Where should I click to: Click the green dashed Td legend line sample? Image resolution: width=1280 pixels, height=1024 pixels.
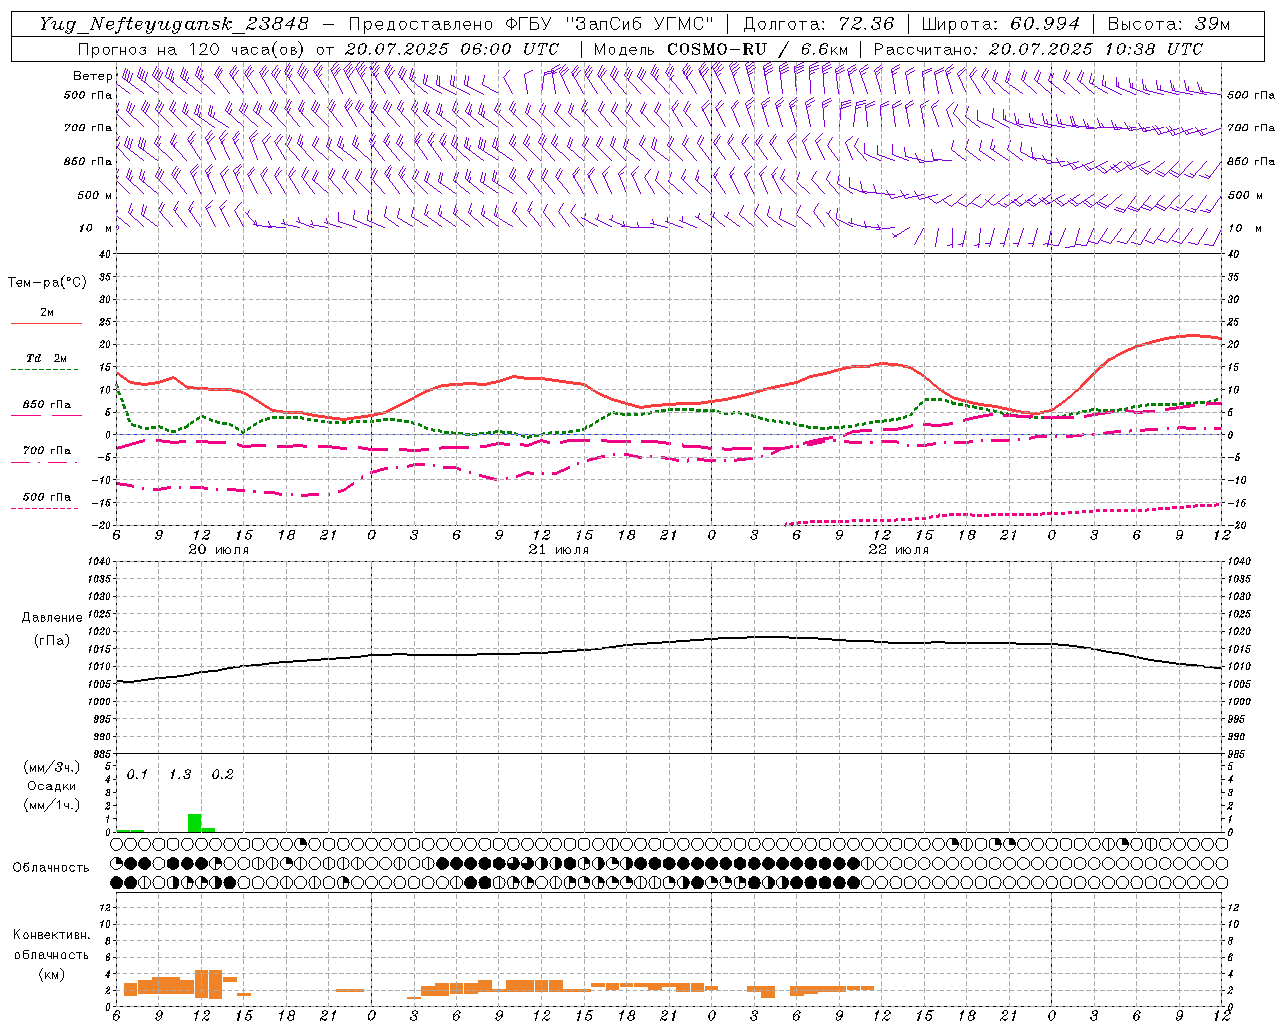[44, 370]
